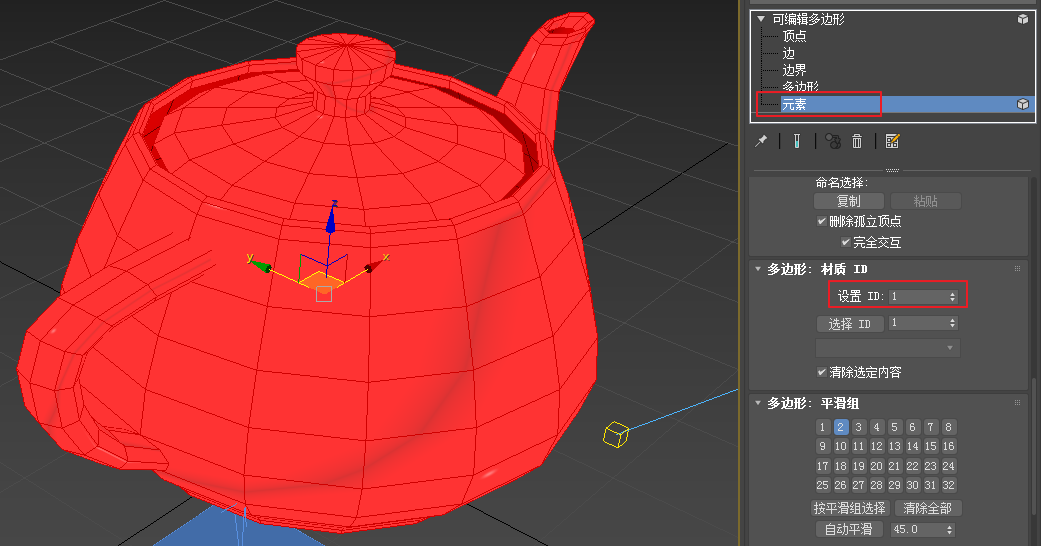Click the 选择 ID button
The width and height of the screenshot is (1041, 546).
click(850, 324)
